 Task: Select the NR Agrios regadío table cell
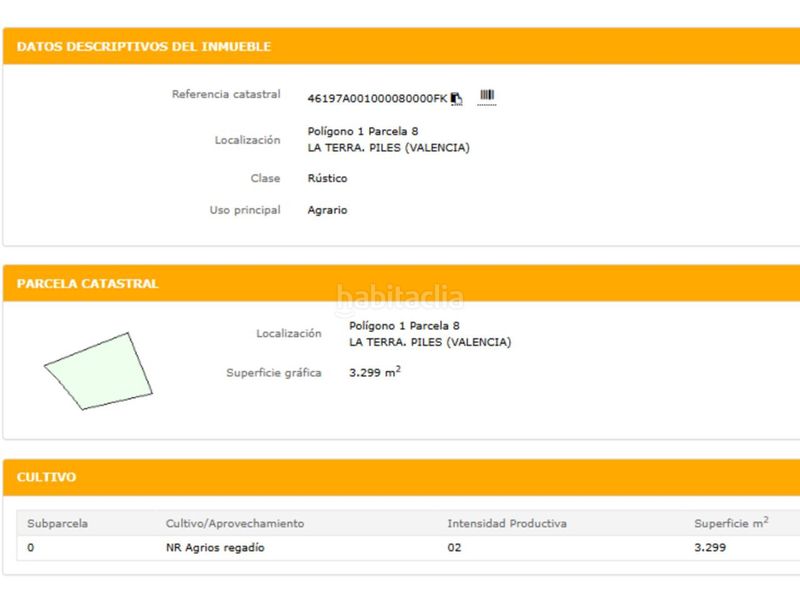pyautogui.click(x=215, y=548)
